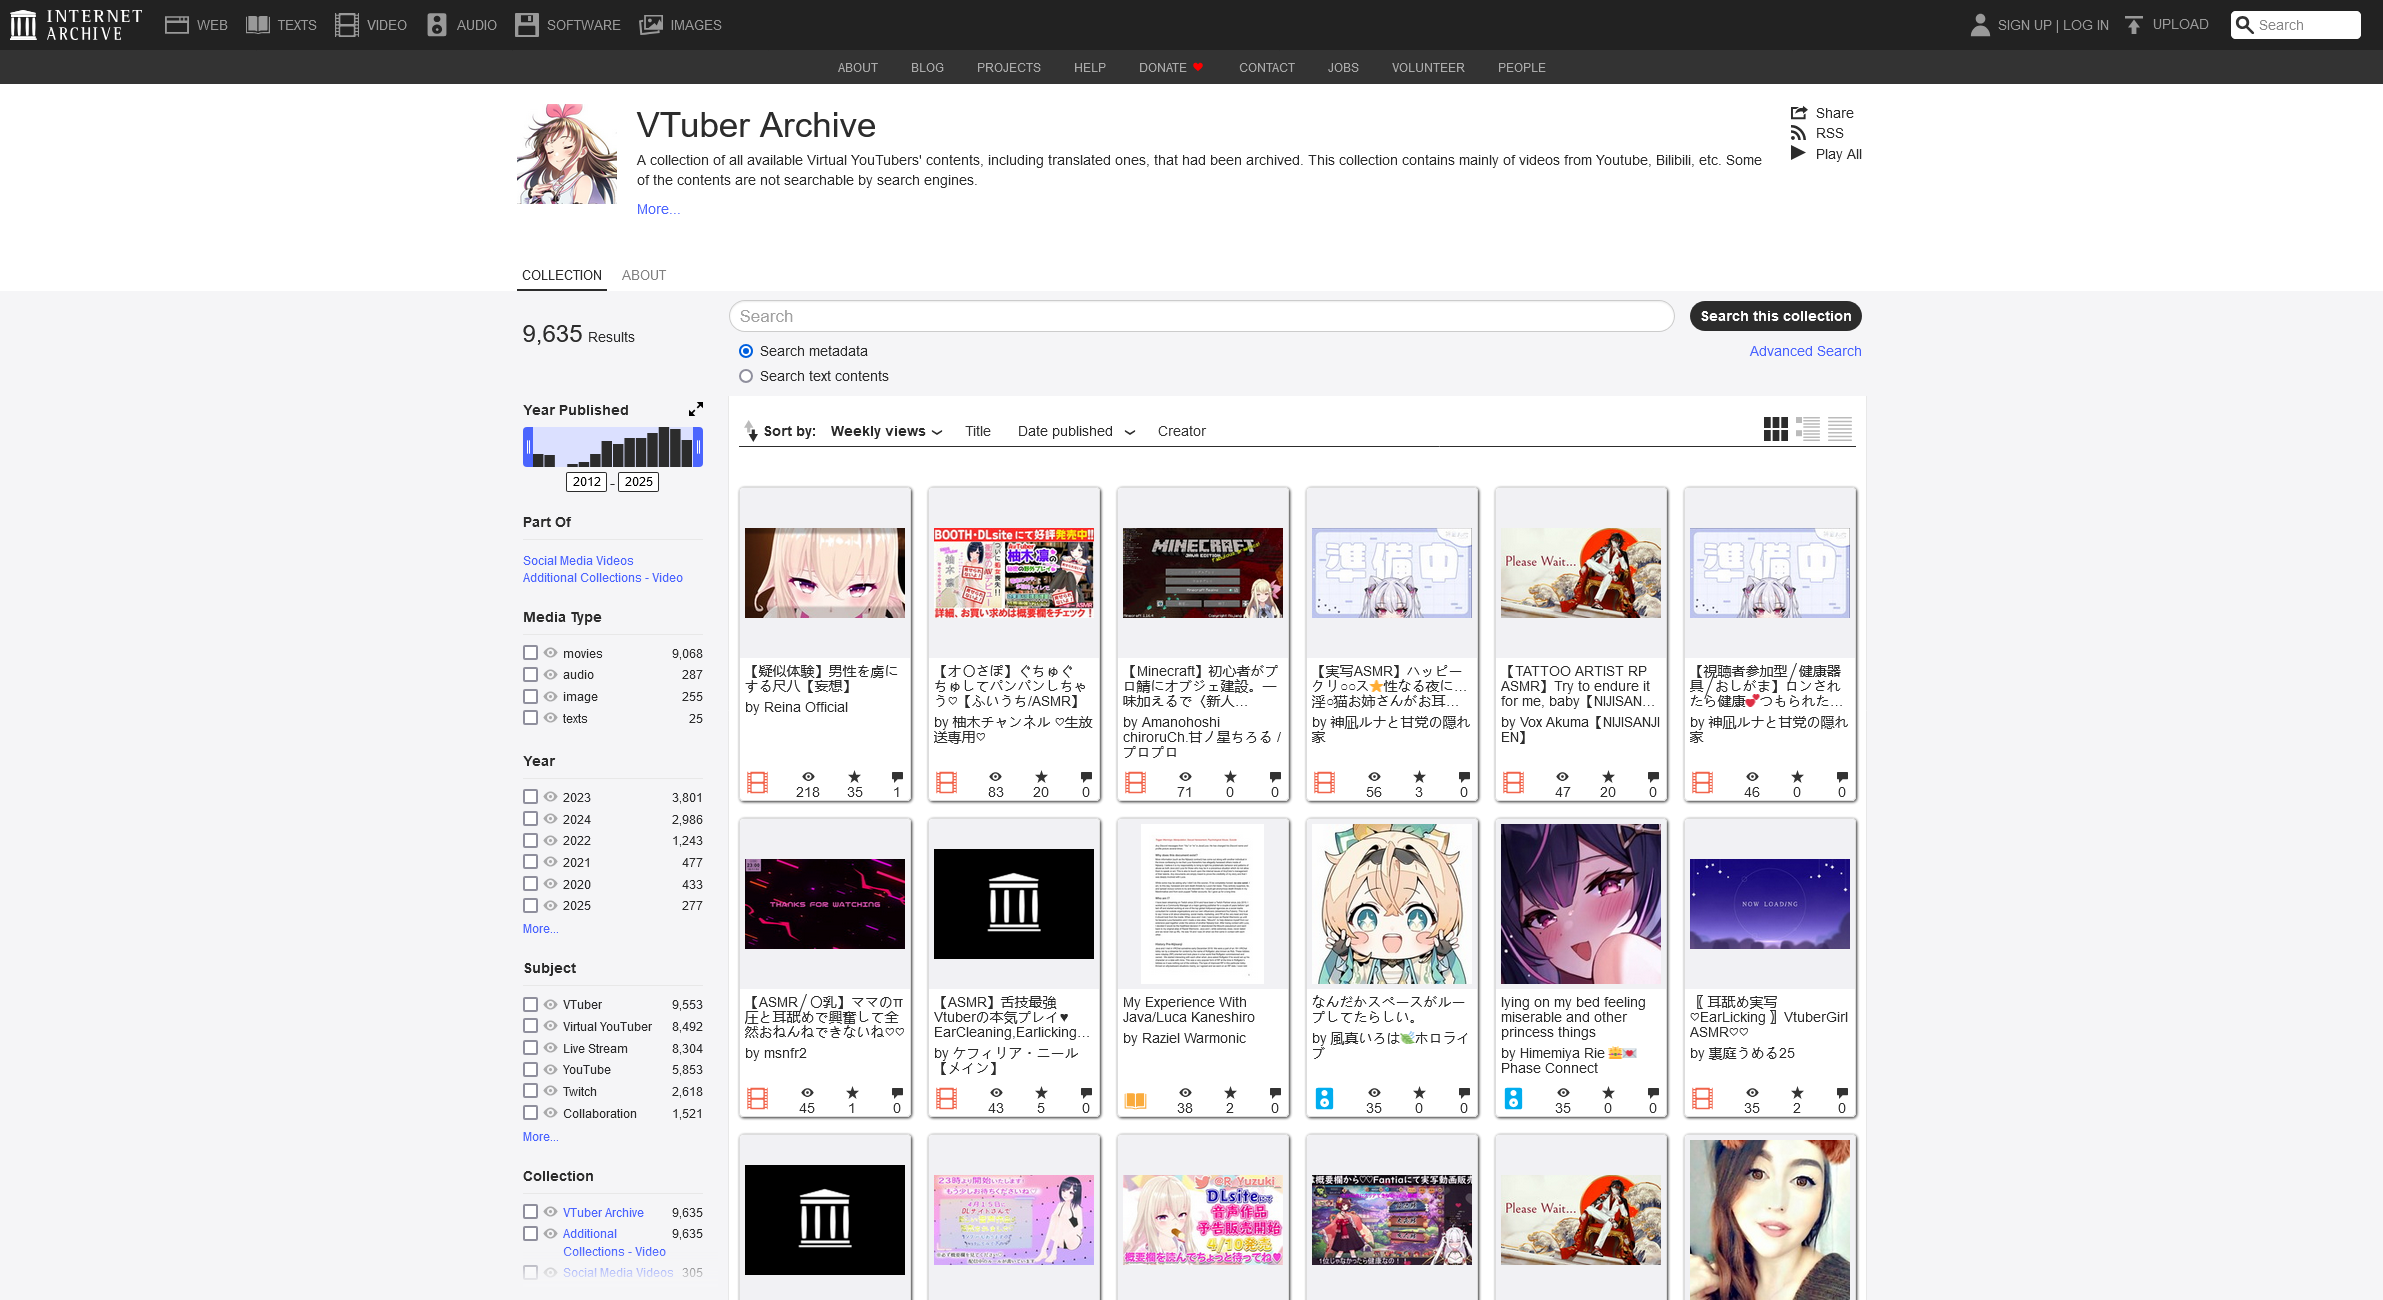Check the 2023 year filter
Screen dimensions: 2383x1300
pos(531,797)
